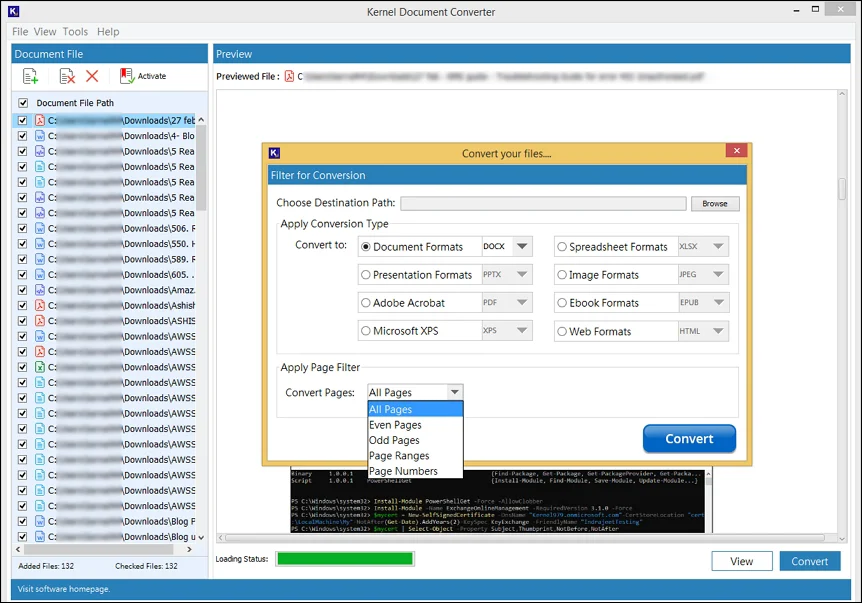Click the file list horizontal scrollbar
Screen dimensions: 862x603
click(x=103, y=549)
